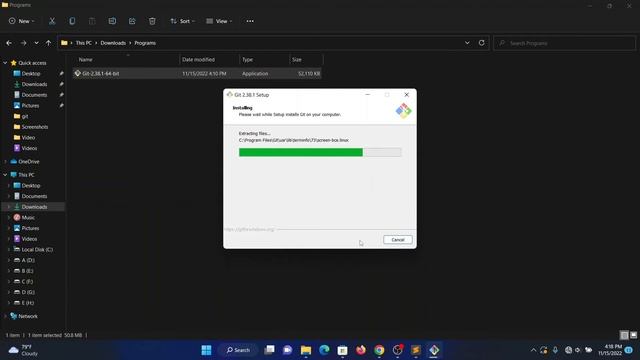Show hidden system tray icons

(533, 350)
